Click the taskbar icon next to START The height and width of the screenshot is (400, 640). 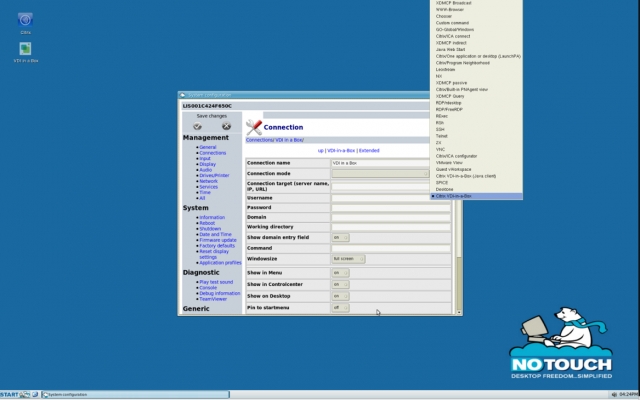pyautogui.click(x=26, y=394)
